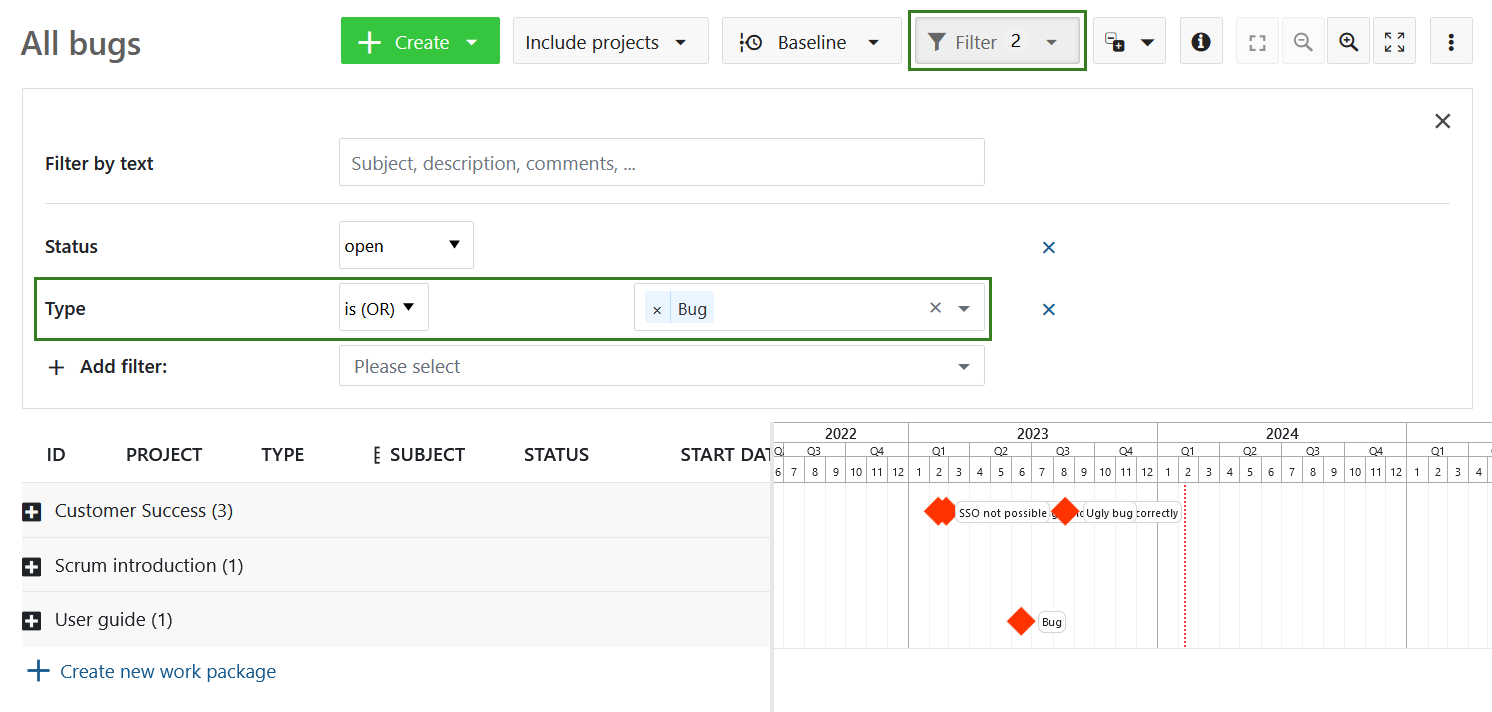Zoom in on the Gantt timeline

click(x=1348, y=40)
